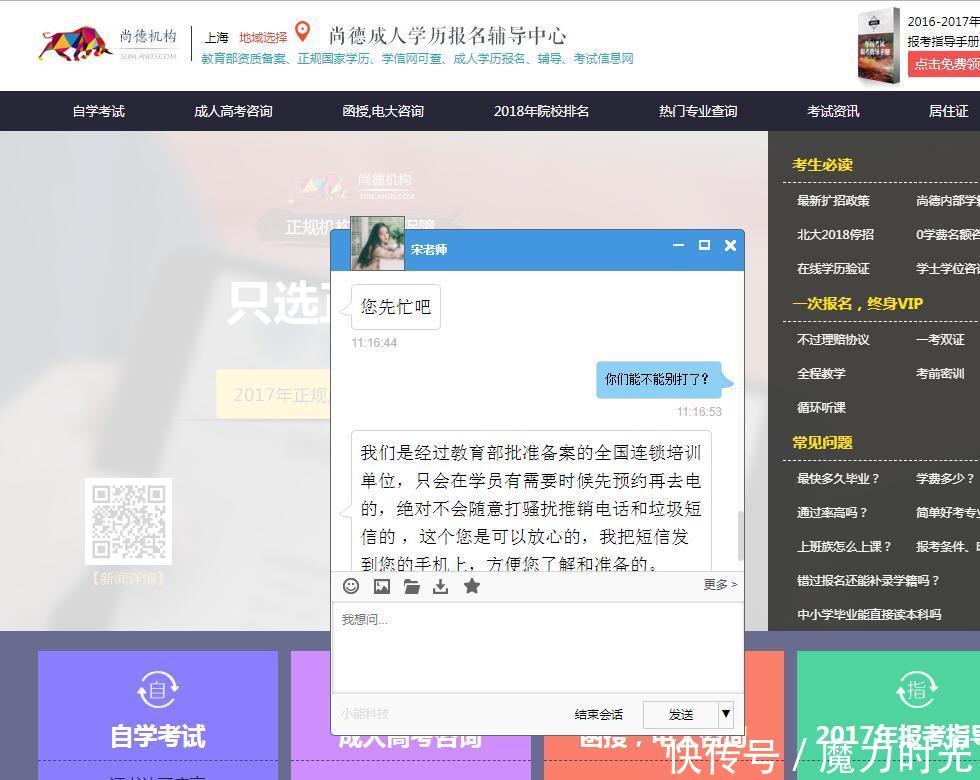Click the circular 自 icon on 自学考试 tile
This screenshot has height=780, width=980.
157,688
